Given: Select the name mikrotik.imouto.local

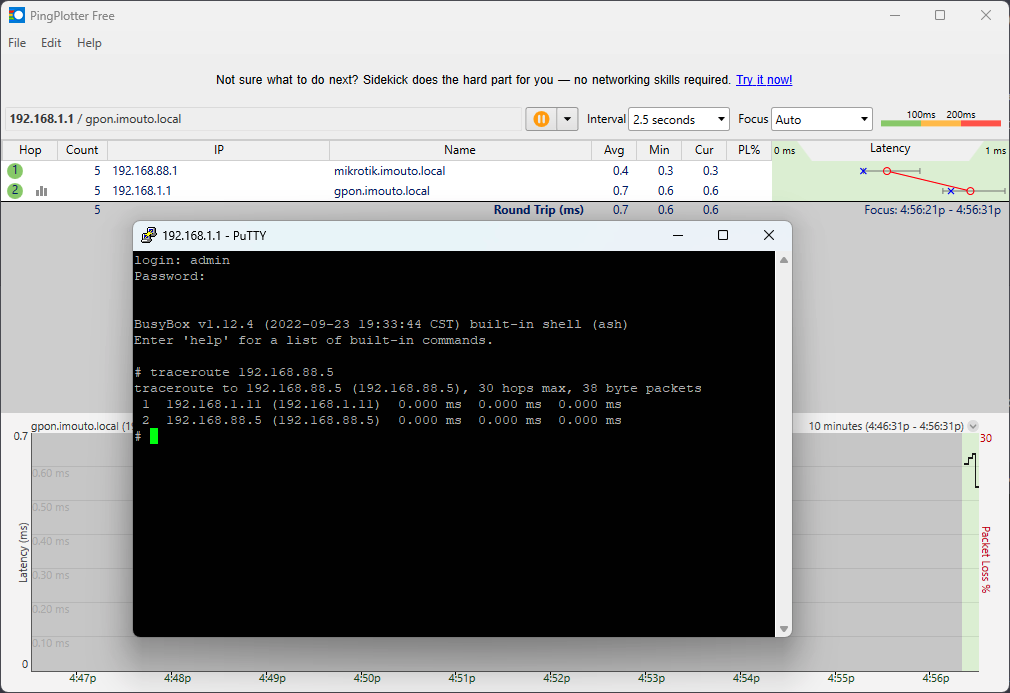Looking at the screenshot, I should 390,171.
